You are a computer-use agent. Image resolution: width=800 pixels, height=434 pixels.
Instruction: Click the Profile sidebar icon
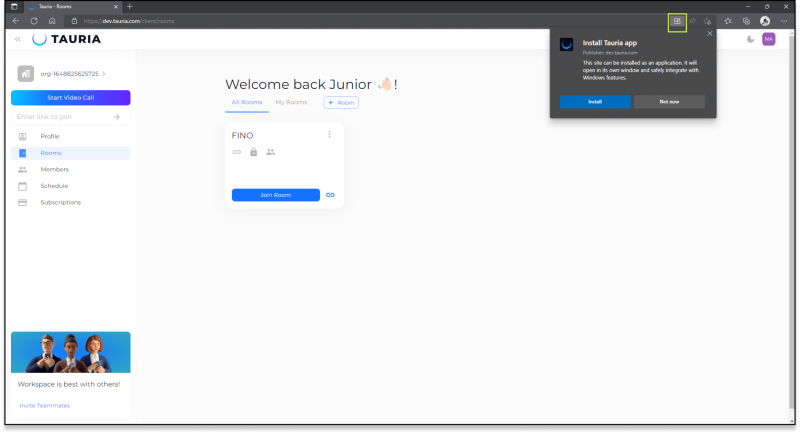click(22, 136)
